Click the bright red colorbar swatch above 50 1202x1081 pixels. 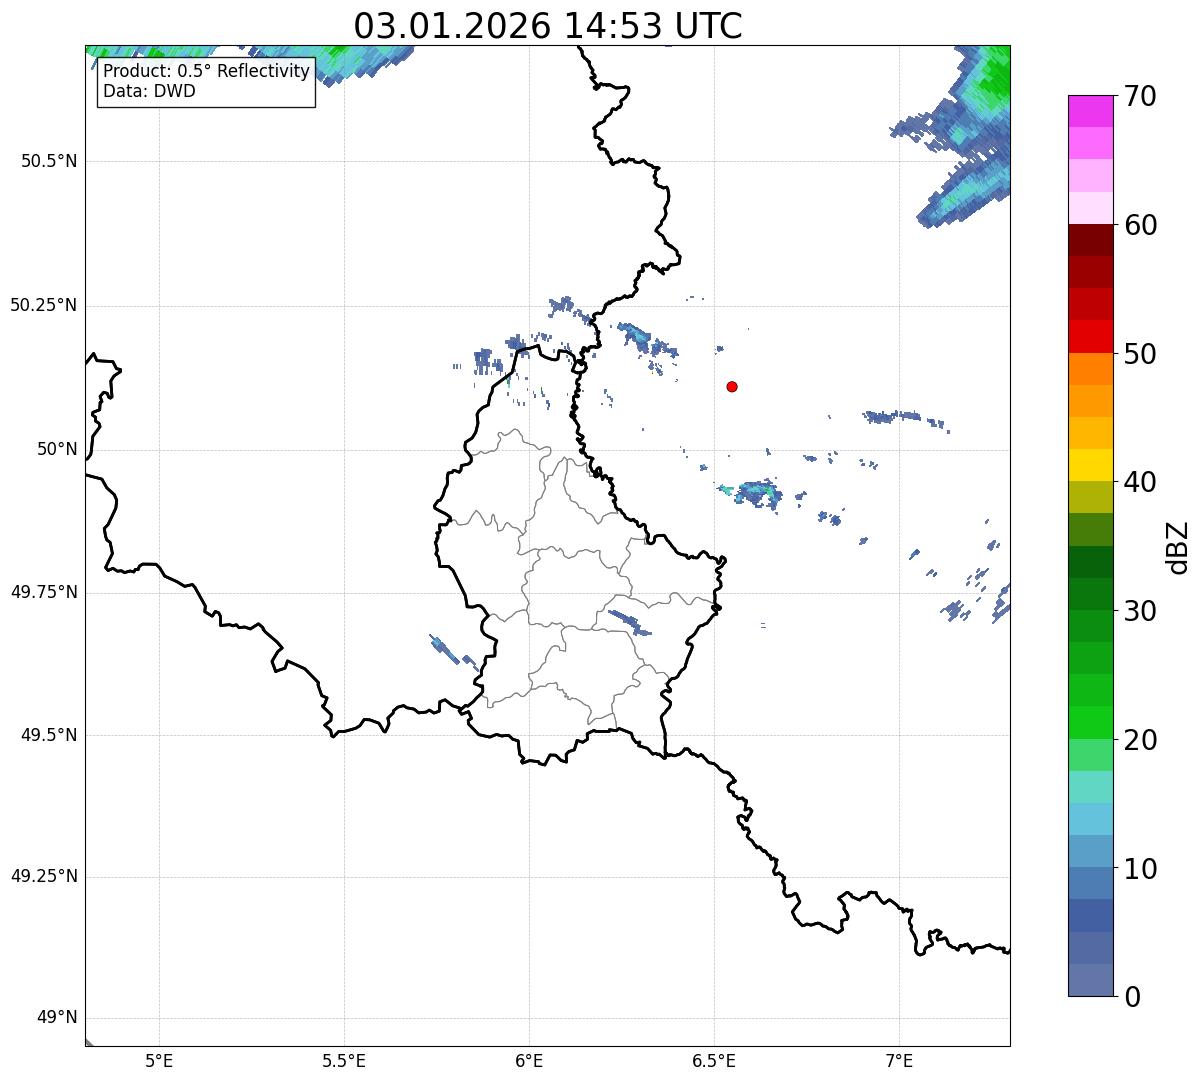coord(1090,337)
